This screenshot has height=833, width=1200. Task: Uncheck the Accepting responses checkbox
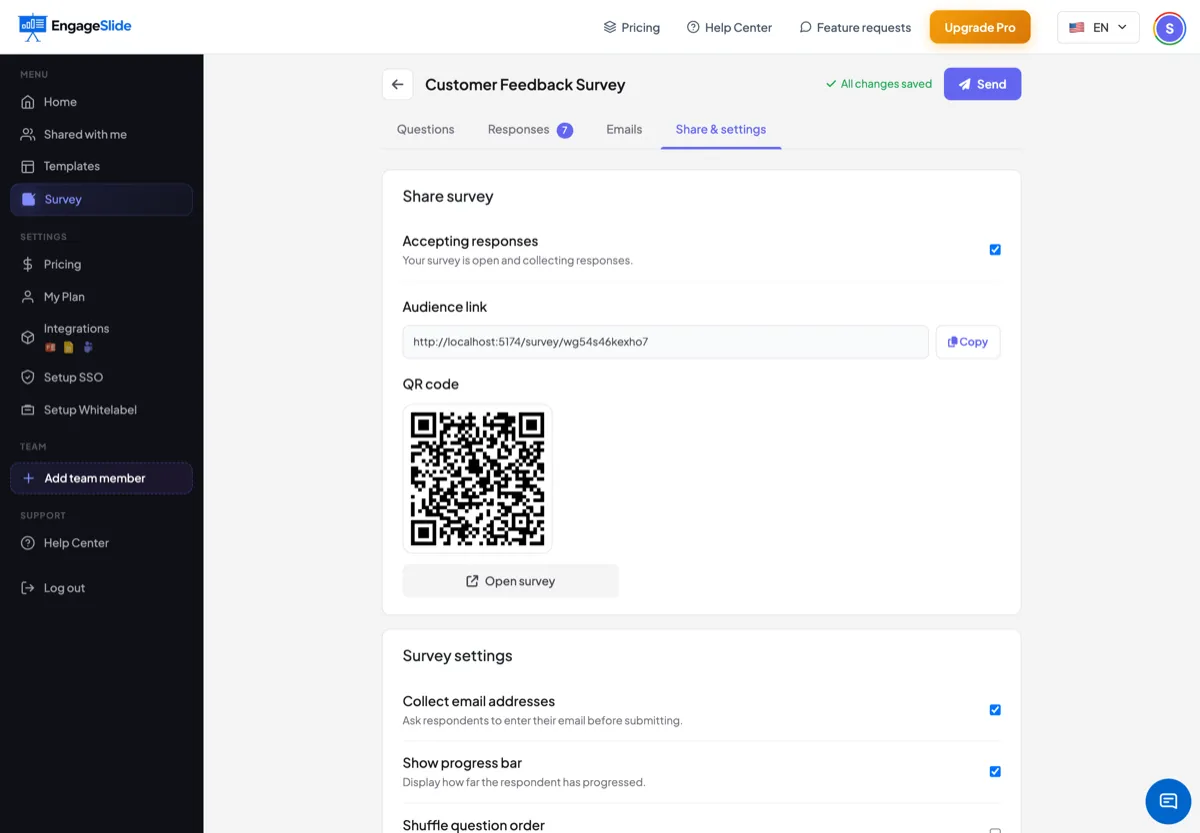click(995, 250)
